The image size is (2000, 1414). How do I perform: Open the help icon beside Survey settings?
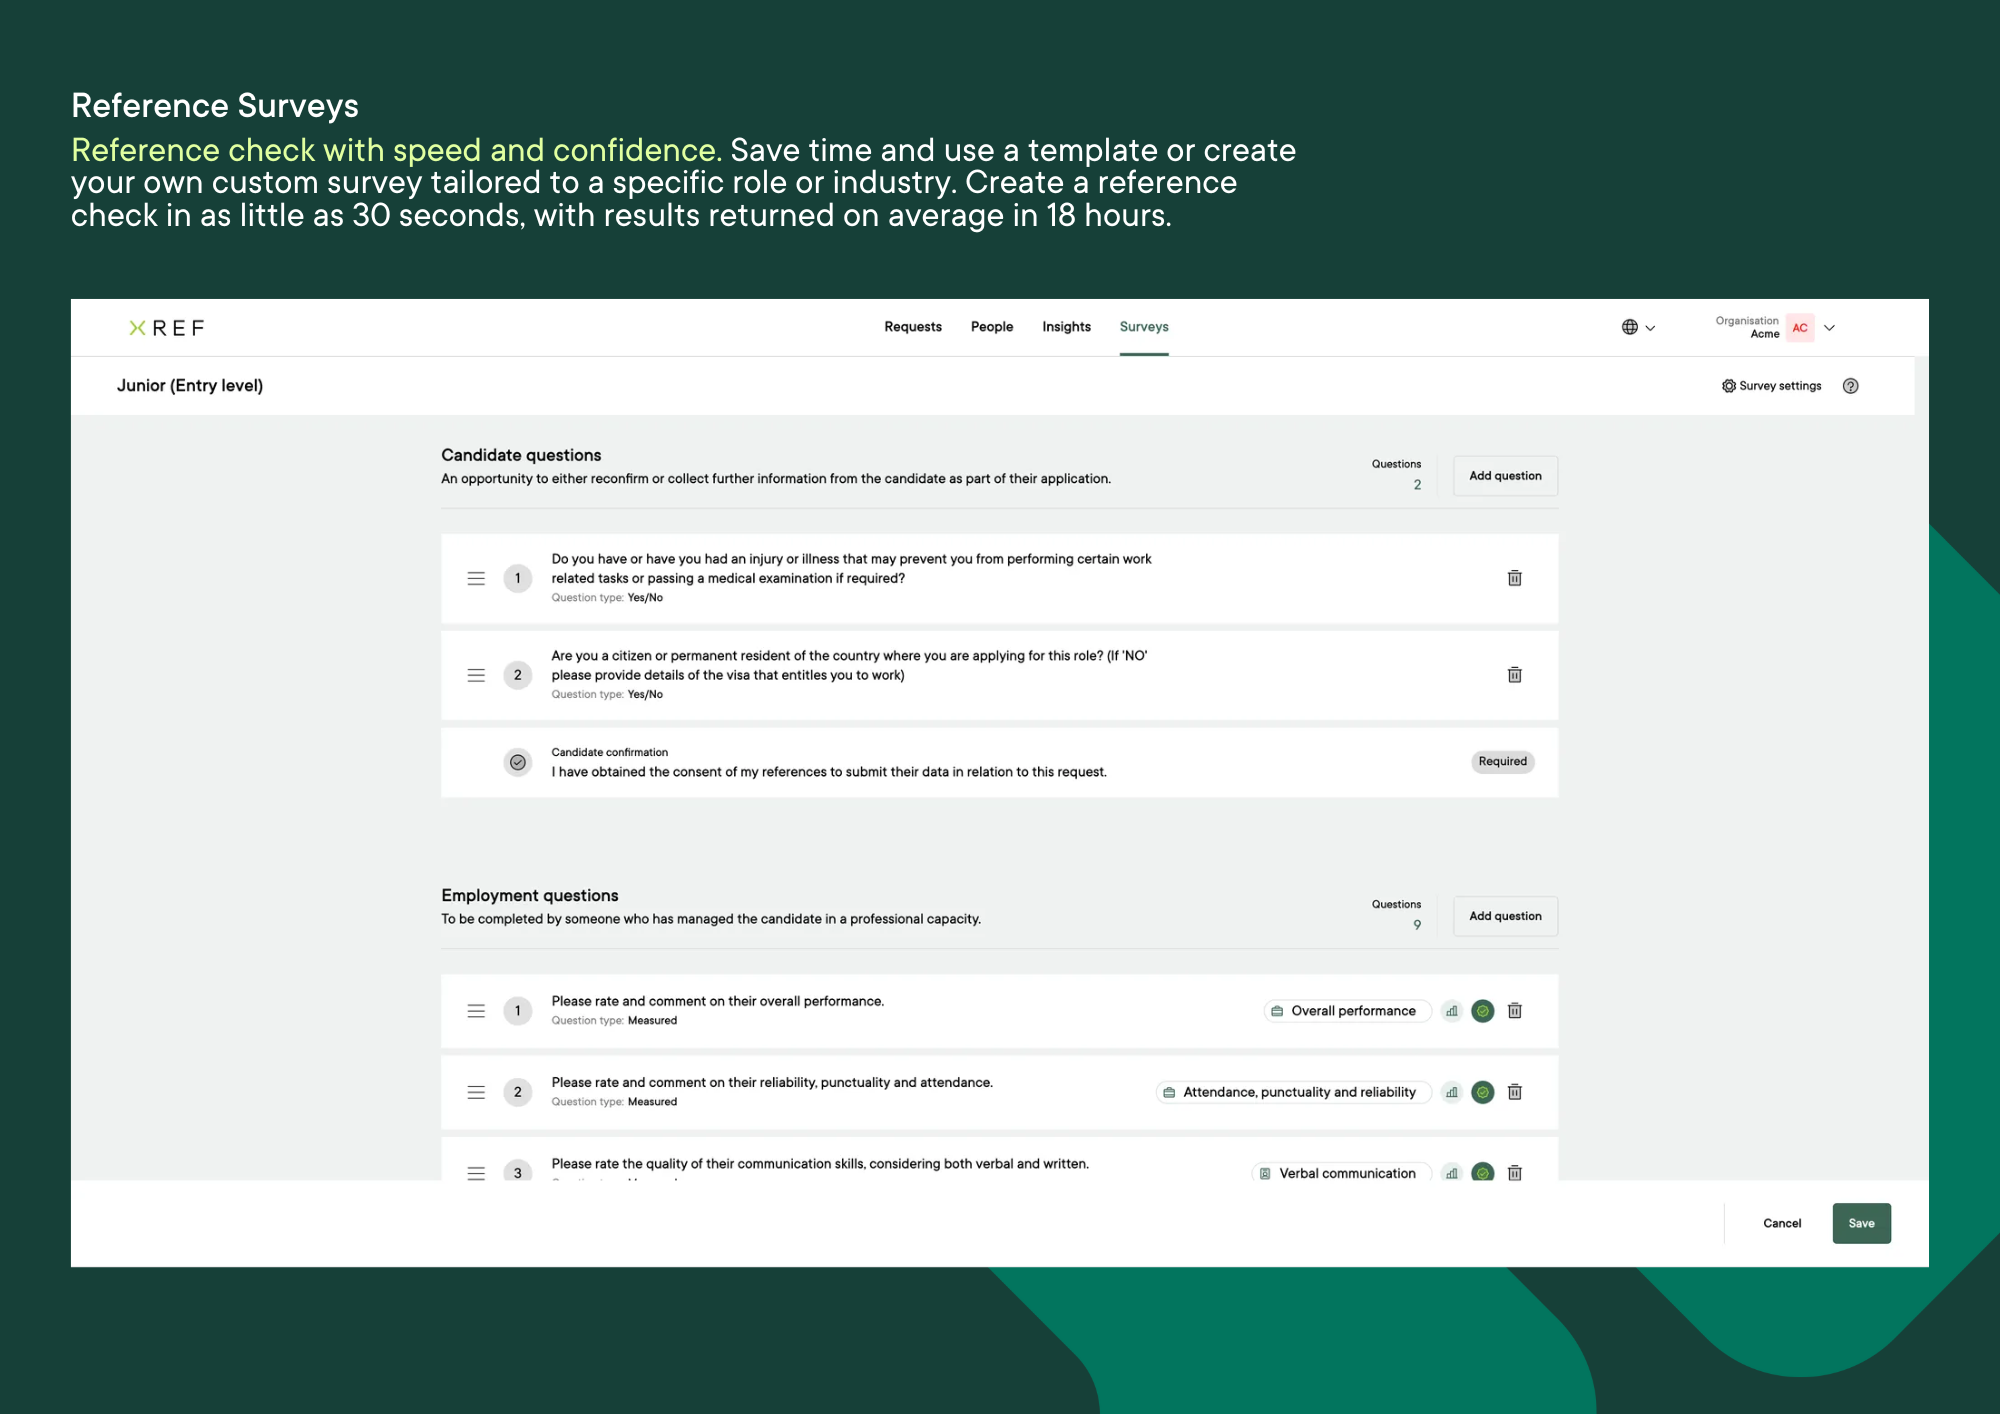[x=1851, y=385]
